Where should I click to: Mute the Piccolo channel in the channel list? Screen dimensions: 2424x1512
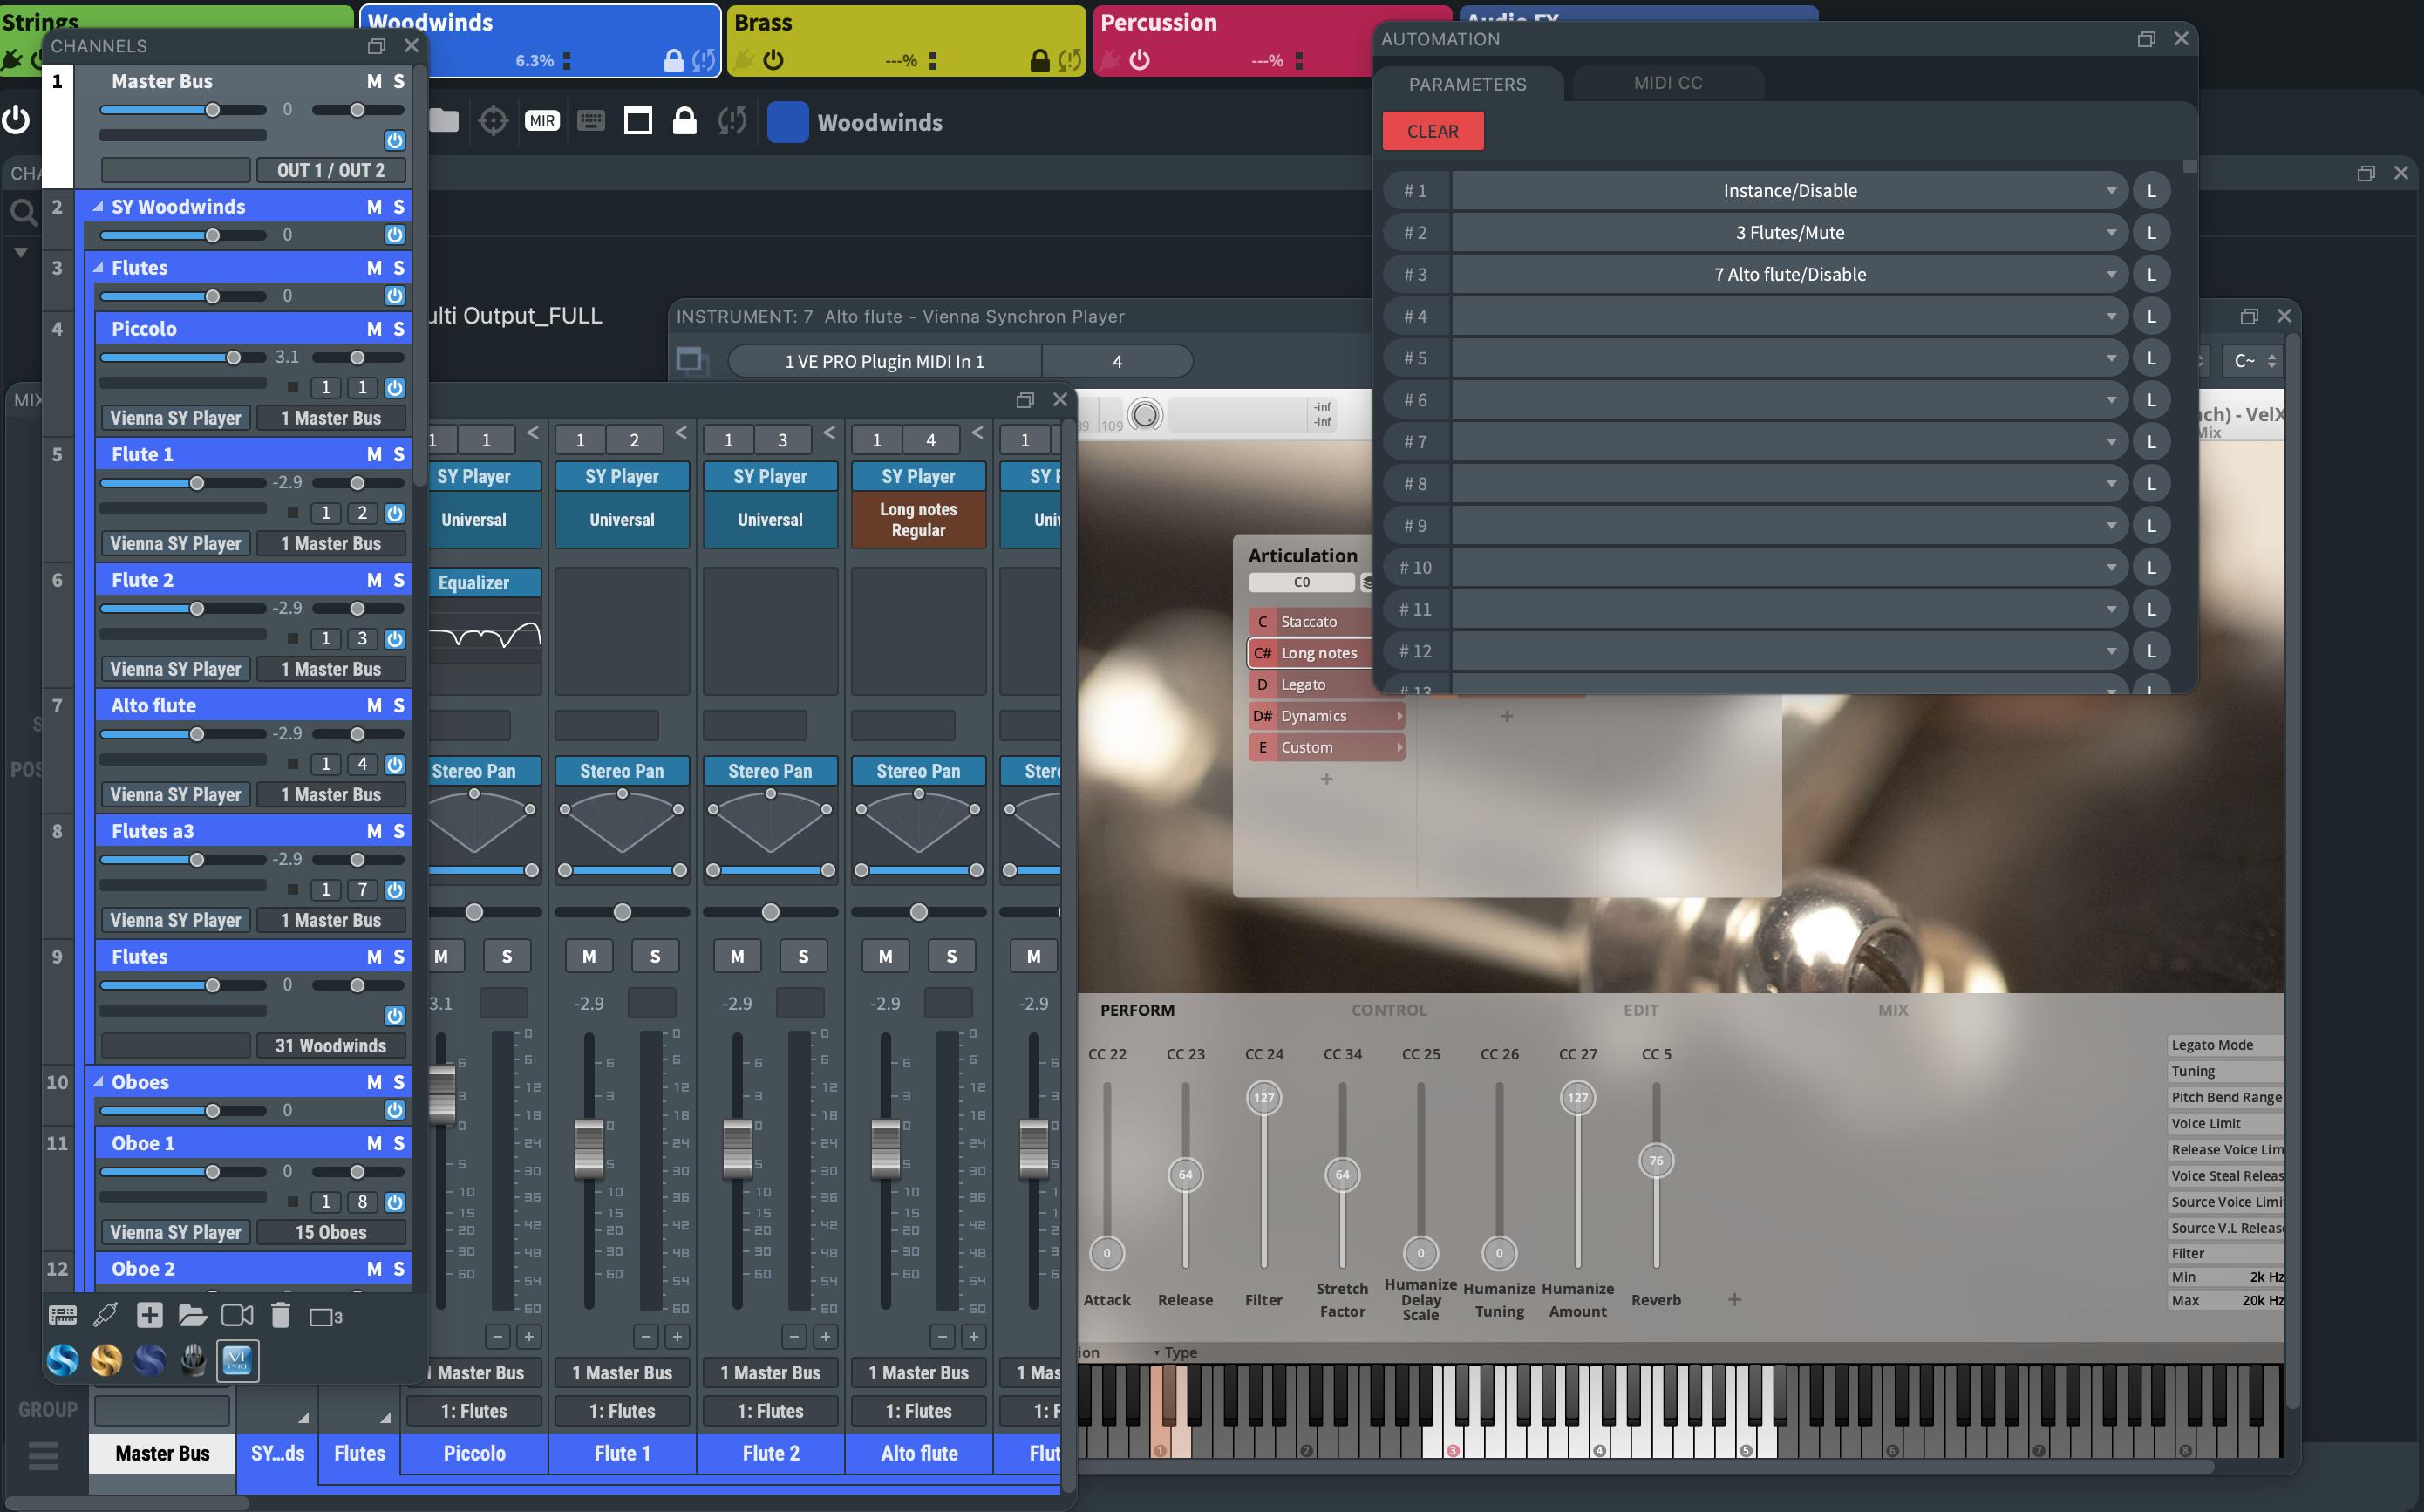(x=374, y=329)
